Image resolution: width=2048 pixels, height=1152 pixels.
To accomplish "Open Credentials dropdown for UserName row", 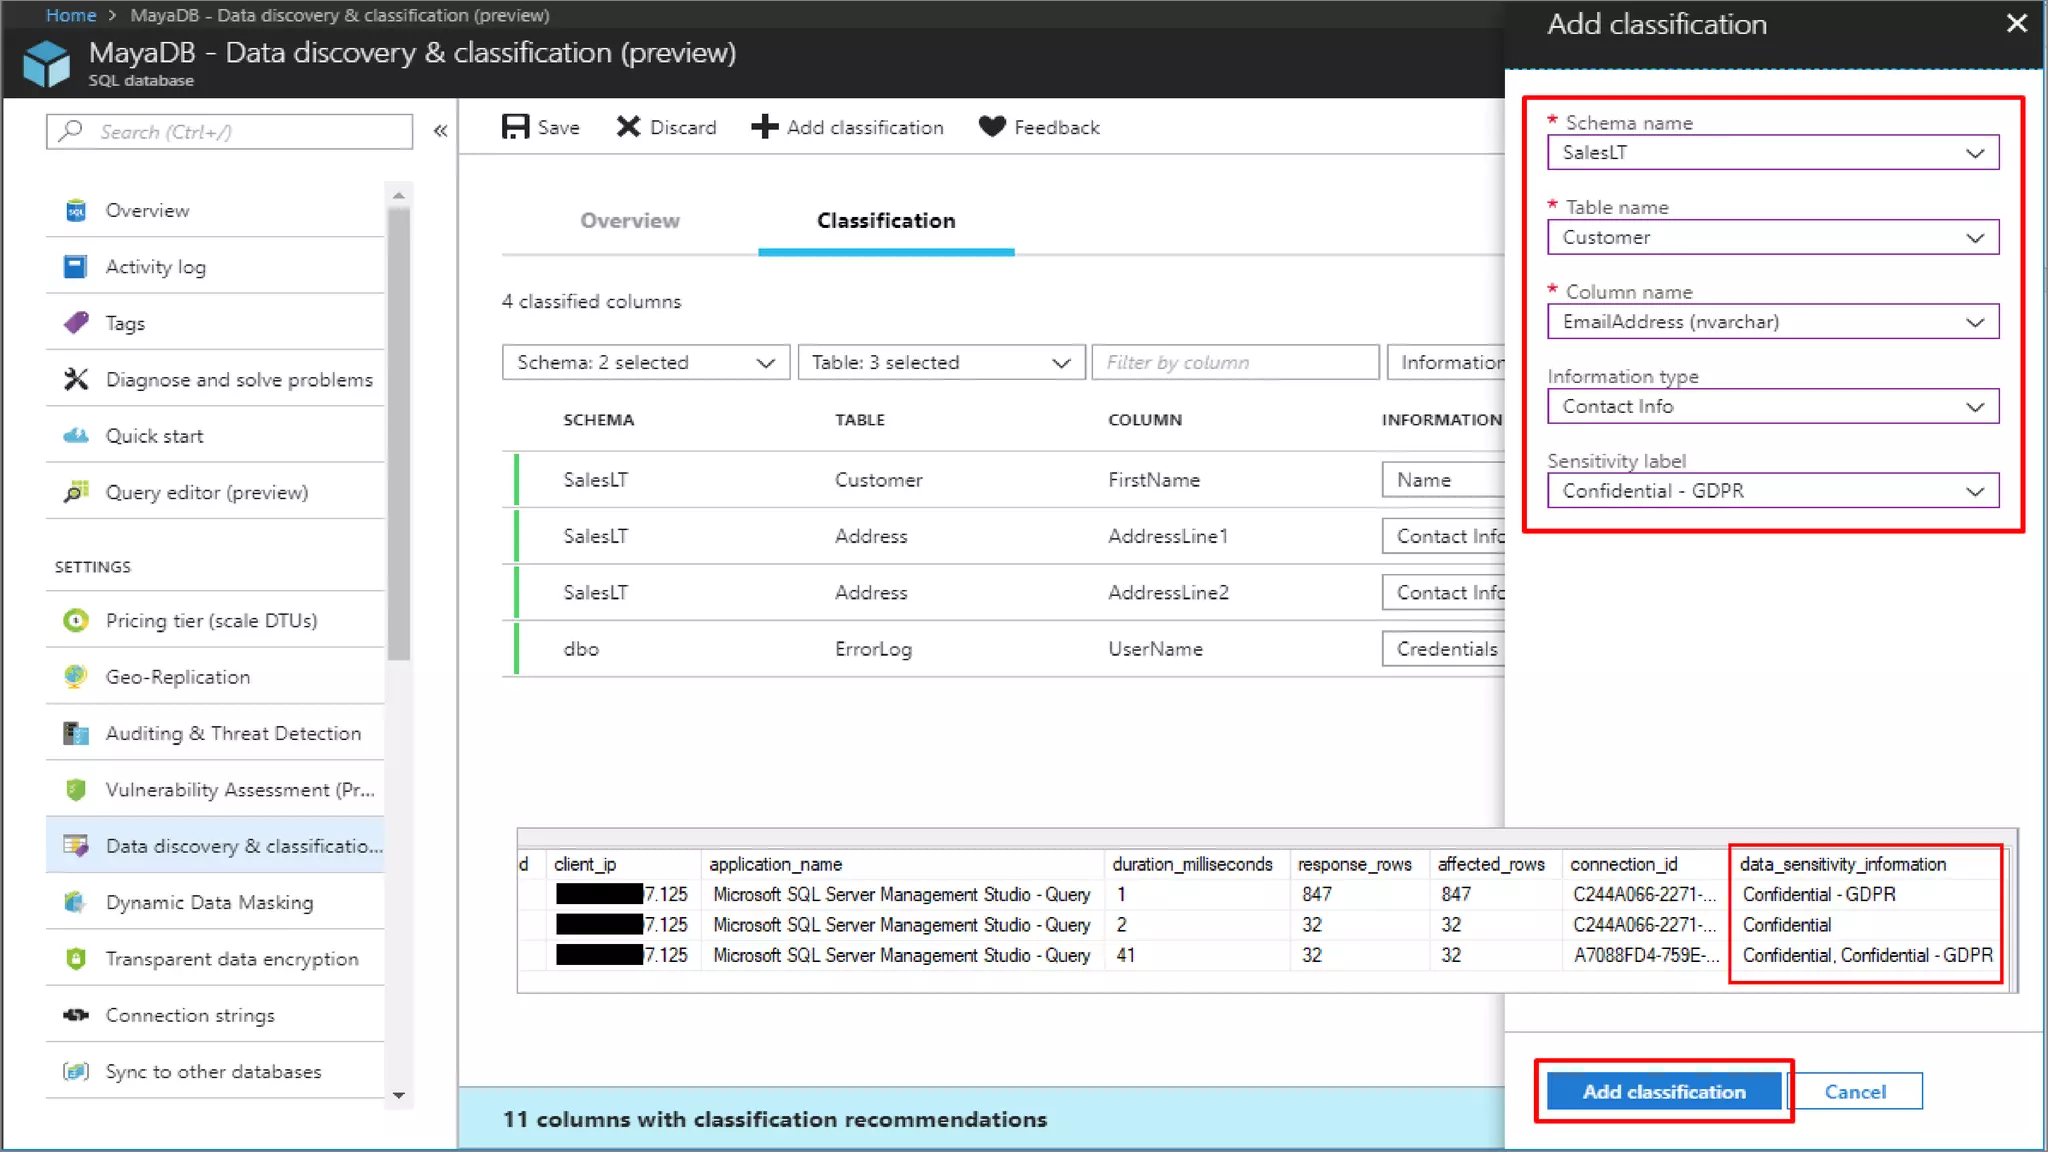I will [x=1443, y=649].
